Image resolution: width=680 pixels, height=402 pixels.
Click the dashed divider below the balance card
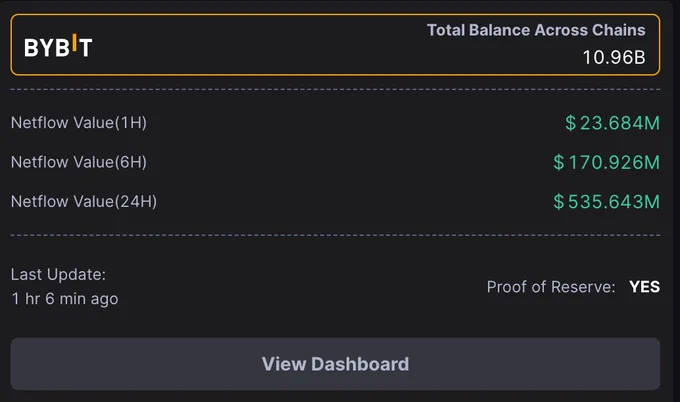click(x=335, y=90)
